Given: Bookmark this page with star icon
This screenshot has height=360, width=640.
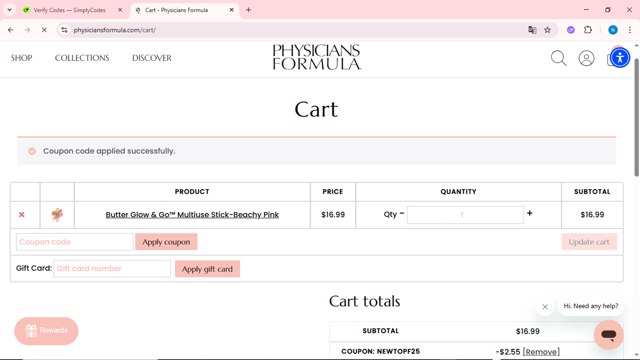Looking at the screenshot, I should click(x=547, y=30).
